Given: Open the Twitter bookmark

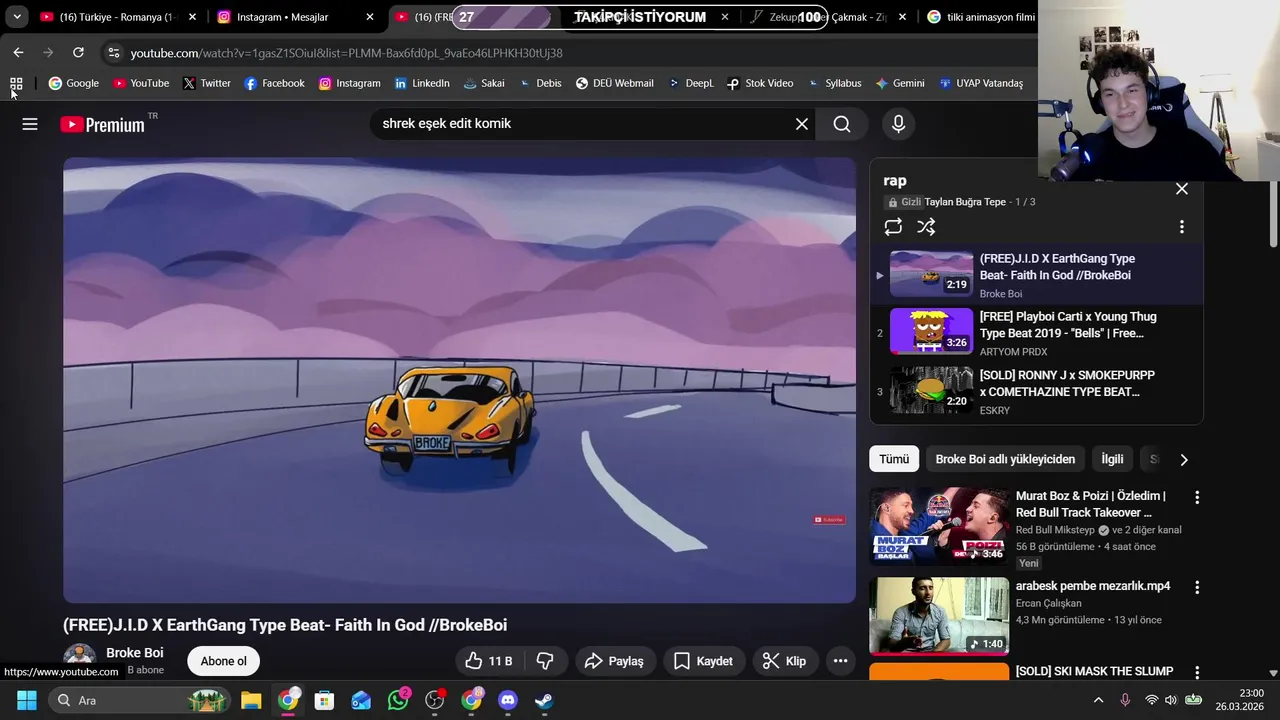Looking at the screenshot, I should (x=207, y=83).
